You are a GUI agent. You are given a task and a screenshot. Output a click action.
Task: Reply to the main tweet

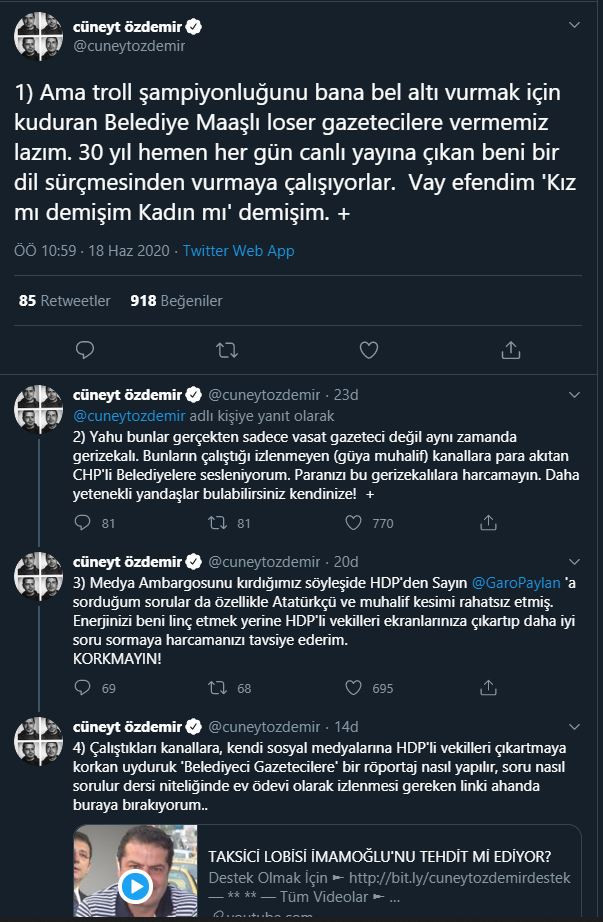[x=85, y=350]
